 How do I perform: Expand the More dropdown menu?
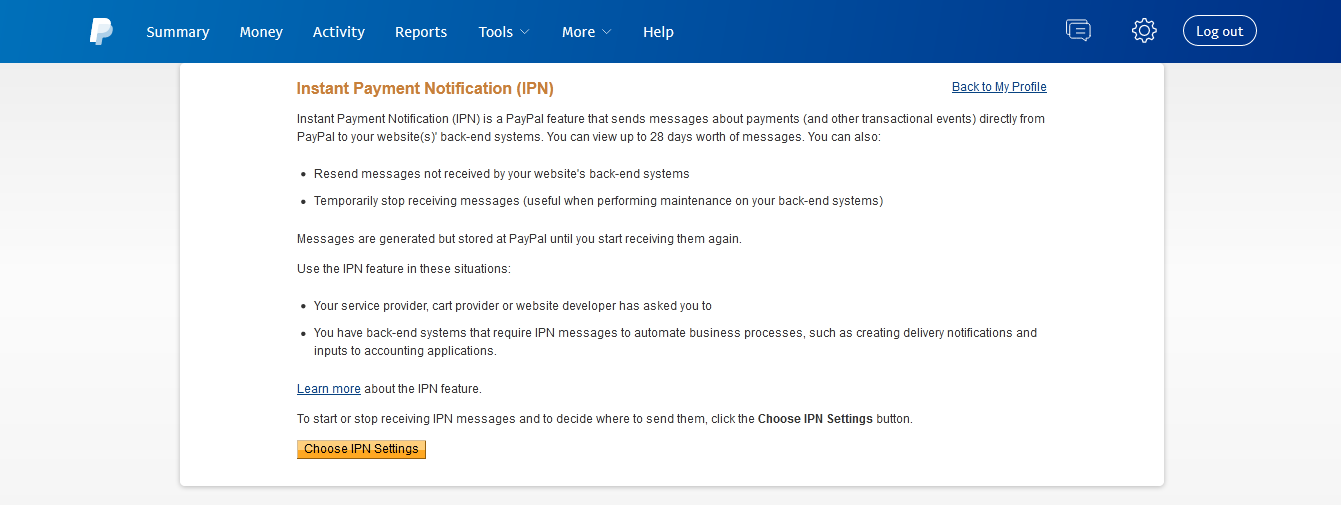tap(586, 32)
